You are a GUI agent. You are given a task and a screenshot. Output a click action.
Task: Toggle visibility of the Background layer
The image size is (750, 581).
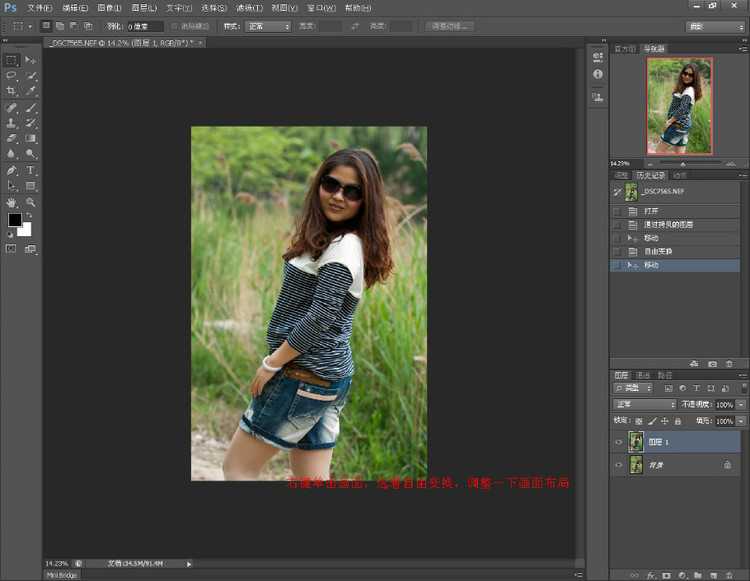618,465
